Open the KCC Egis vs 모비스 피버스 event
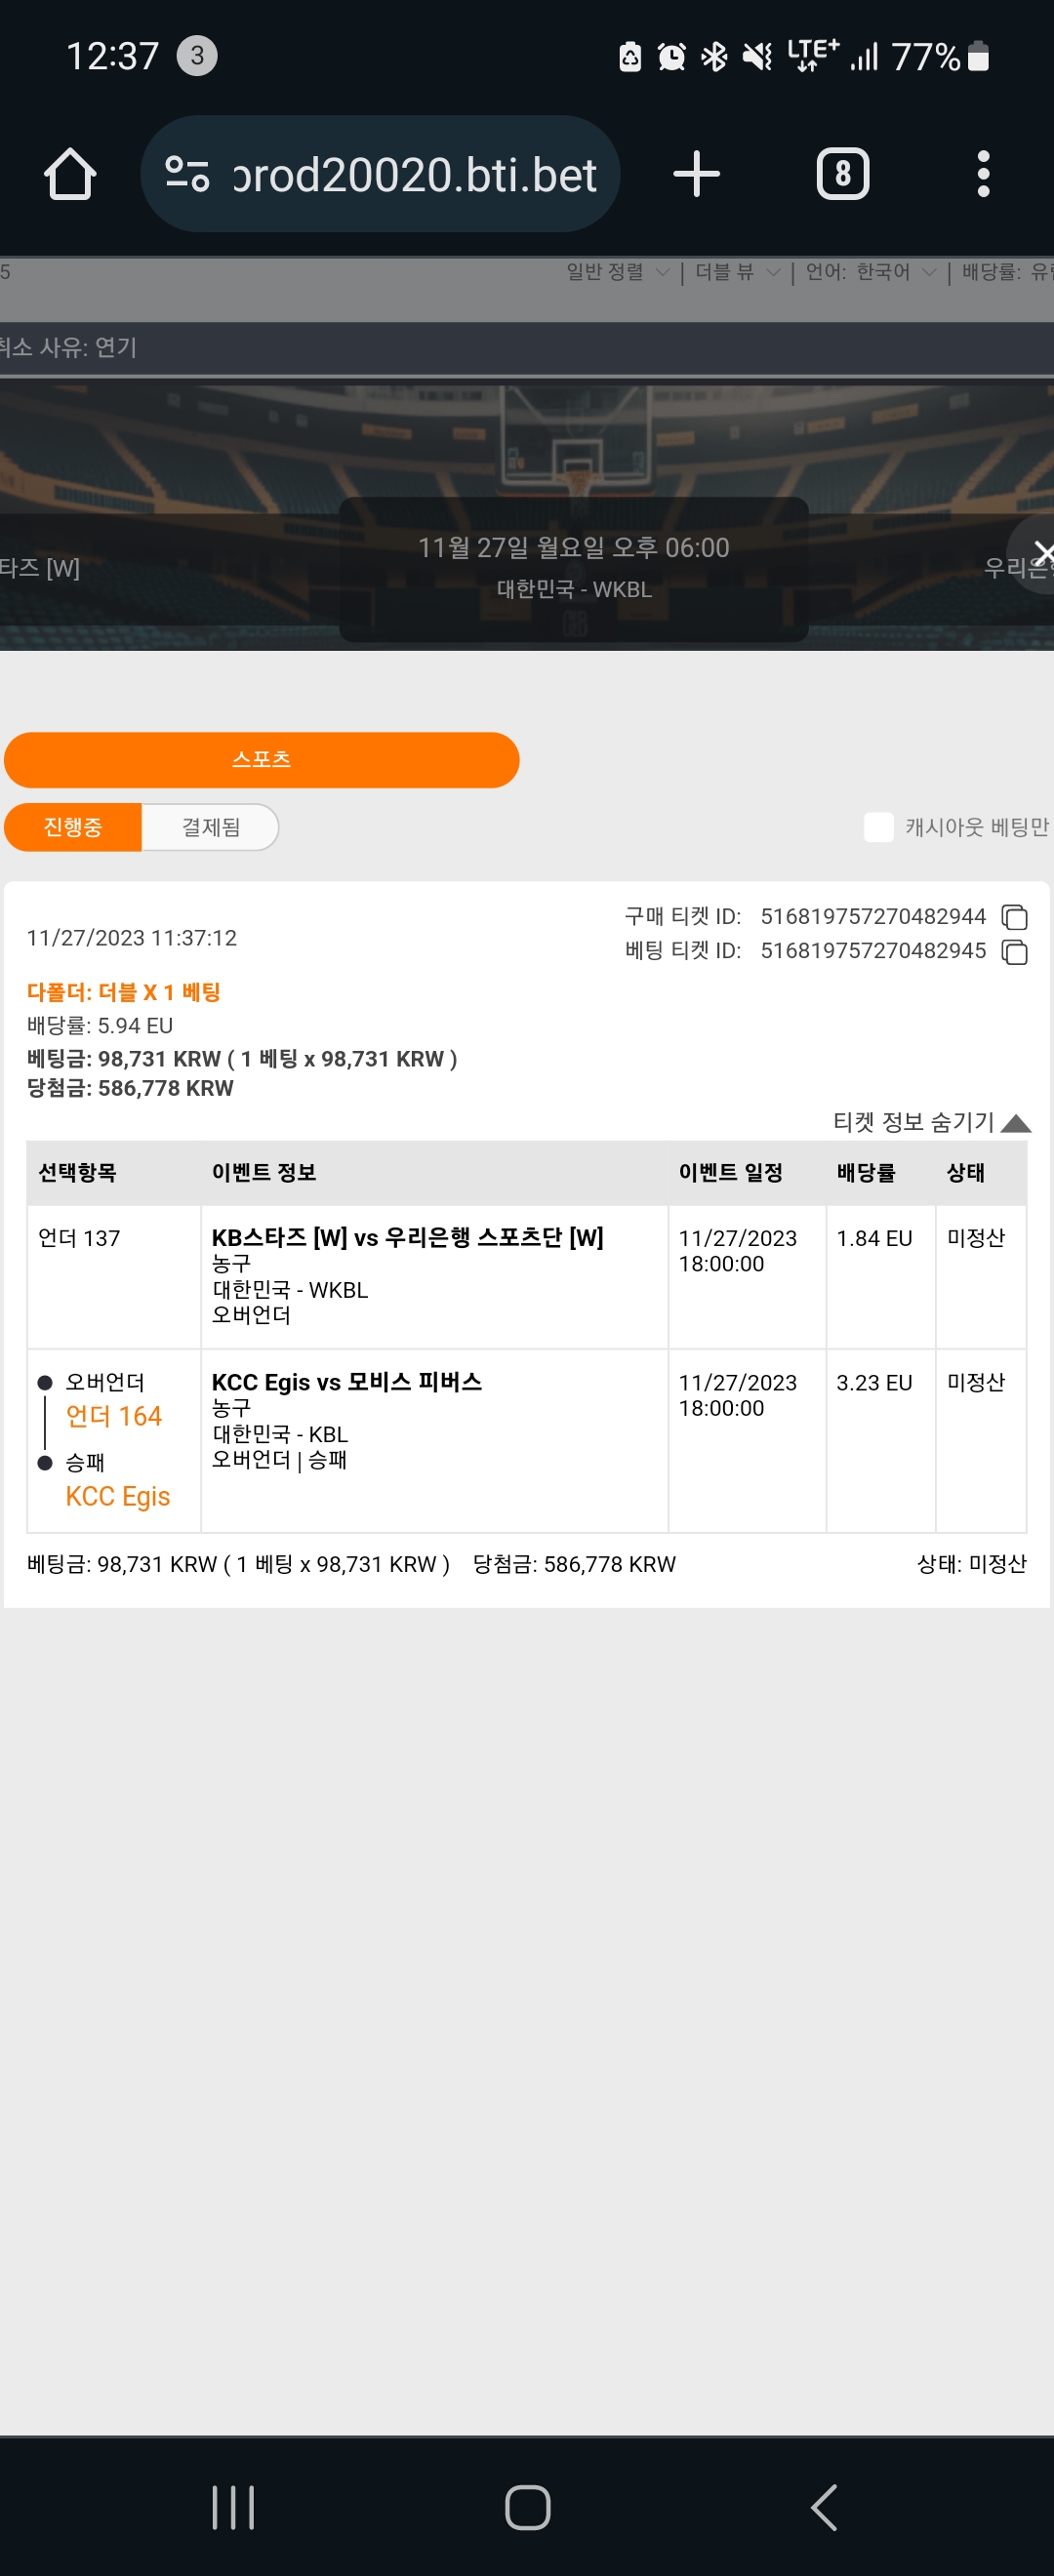The height and width of the screenshot is (2576, 1054). (x=347, y=1382)
